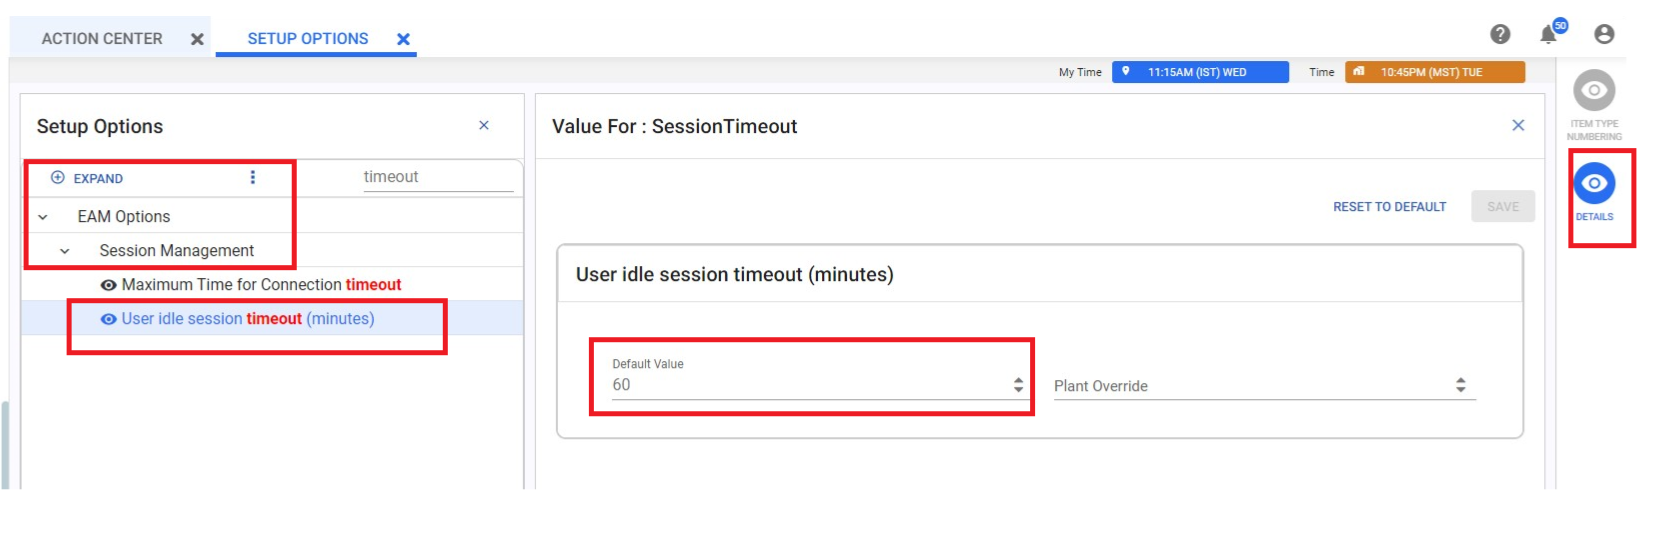Collapse the EAM Options tree node

point(43,217)
